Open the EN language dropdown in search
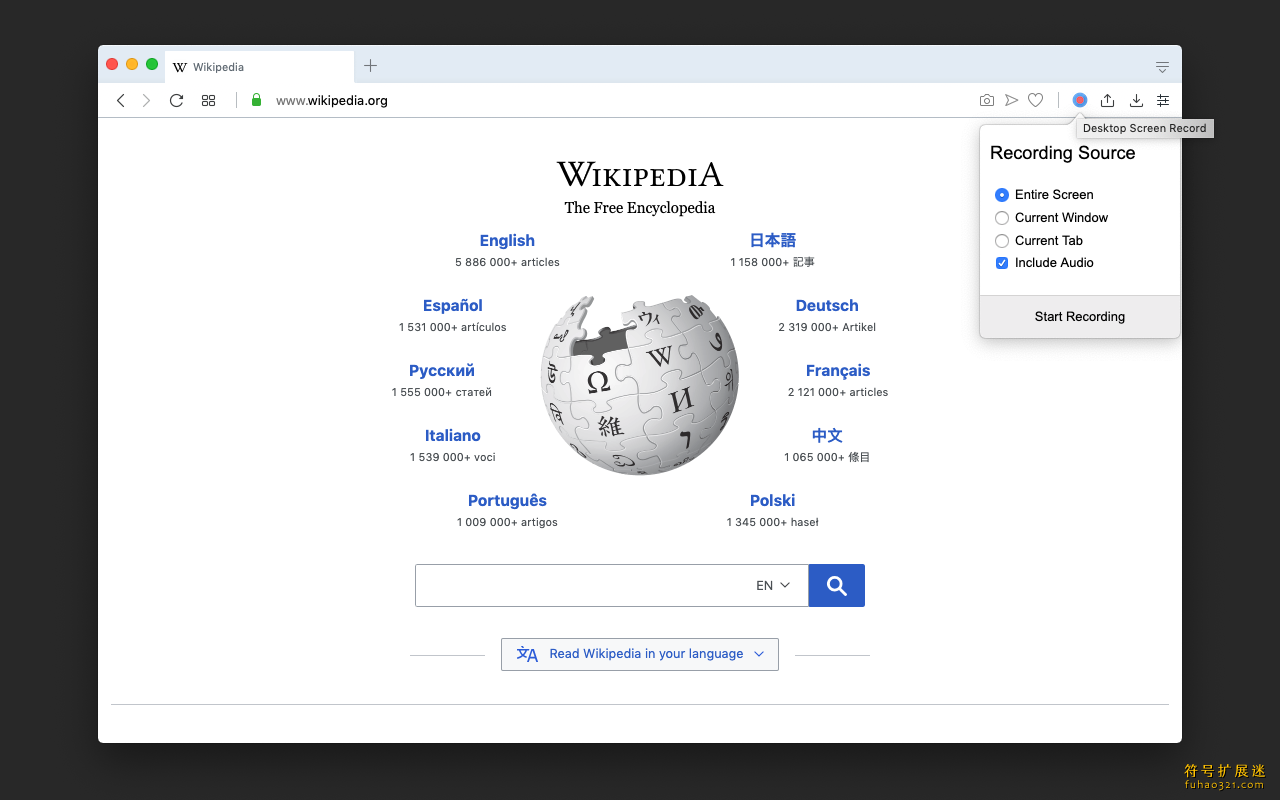 click(773, 586)
